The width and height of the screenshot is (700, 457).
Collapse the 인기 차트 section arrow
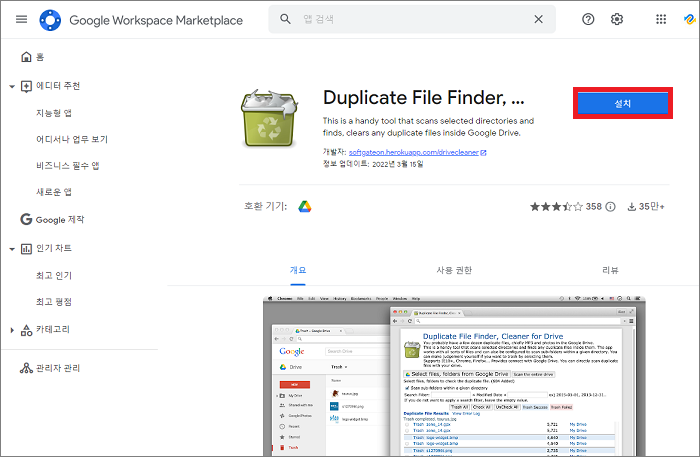(12, 249)
